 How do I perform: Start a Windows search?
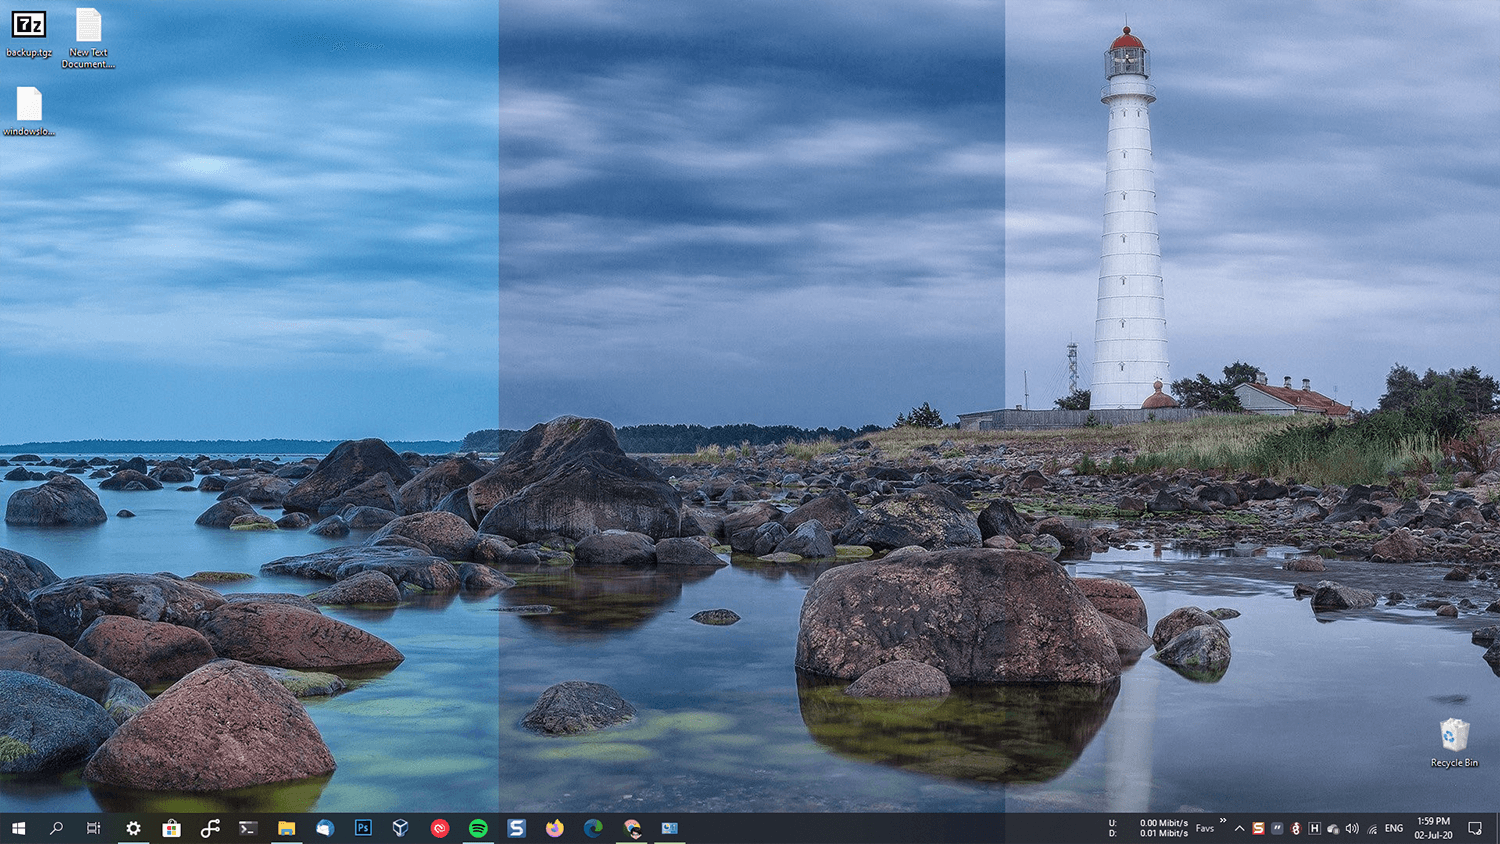click(56, 828)
